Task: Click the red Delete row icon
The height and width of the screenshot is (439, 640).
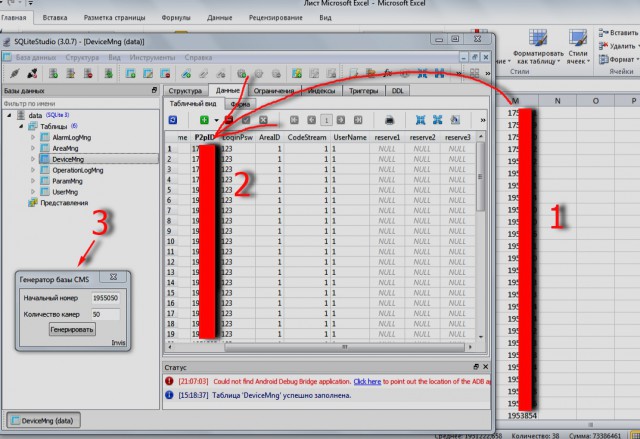Action: tap(229, 120)
